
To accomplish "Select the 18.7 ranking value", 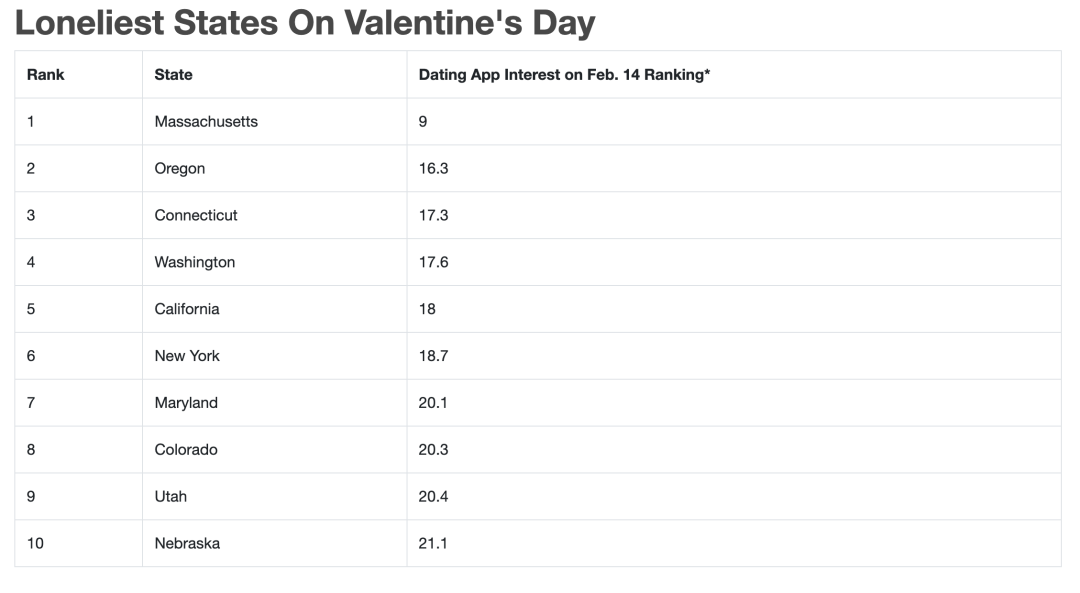I will tap(433, 355).
